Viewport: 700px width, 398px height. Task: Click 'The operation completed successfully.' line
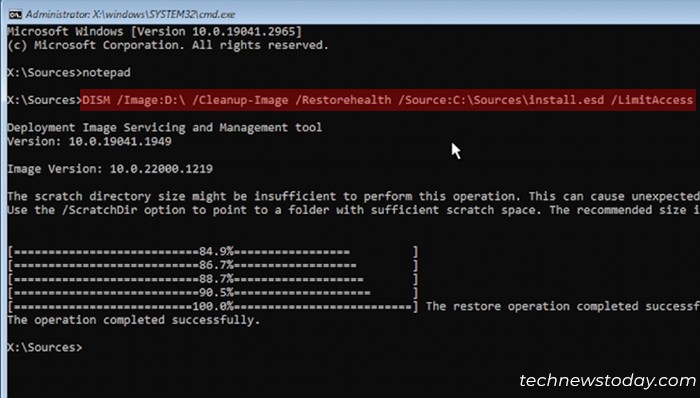133,320
